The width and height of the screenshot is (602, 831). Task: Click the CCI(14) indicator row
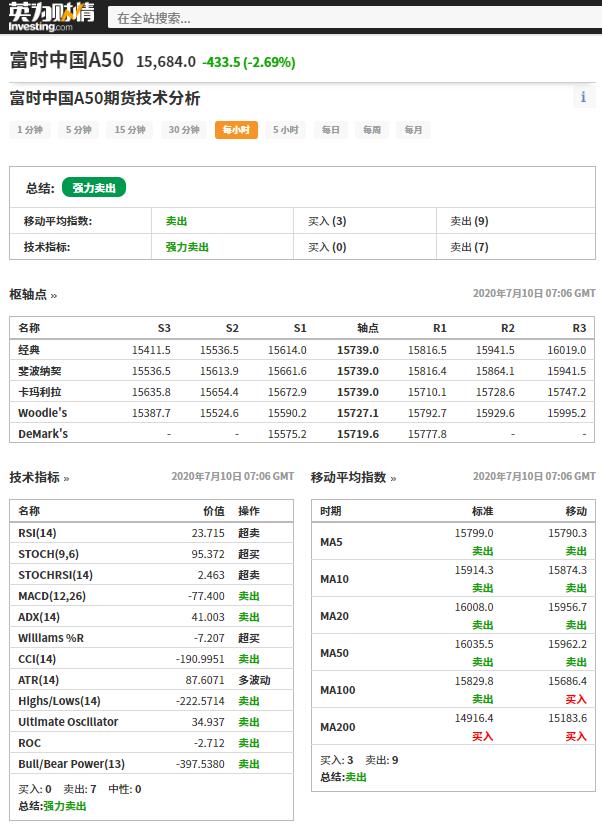[152, 659]
